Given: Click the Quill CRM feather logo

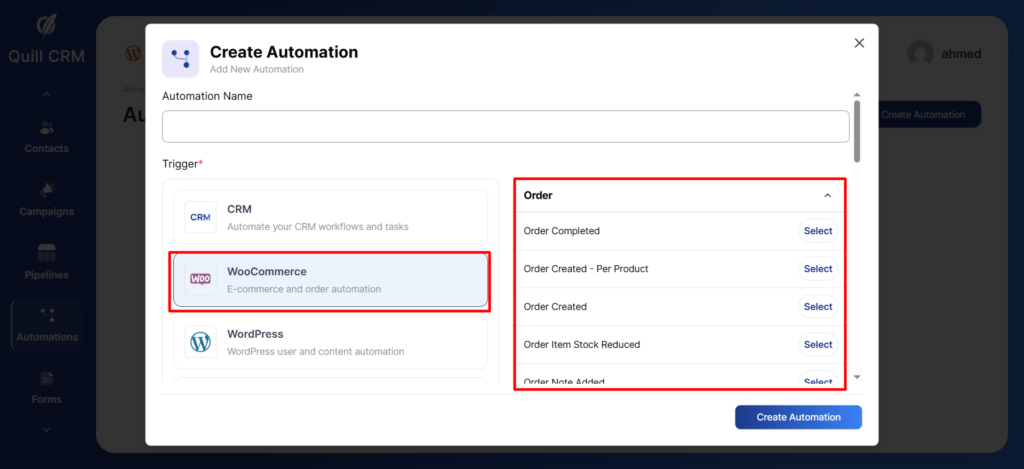Looking at the screenshot, I should pos(46,26).
